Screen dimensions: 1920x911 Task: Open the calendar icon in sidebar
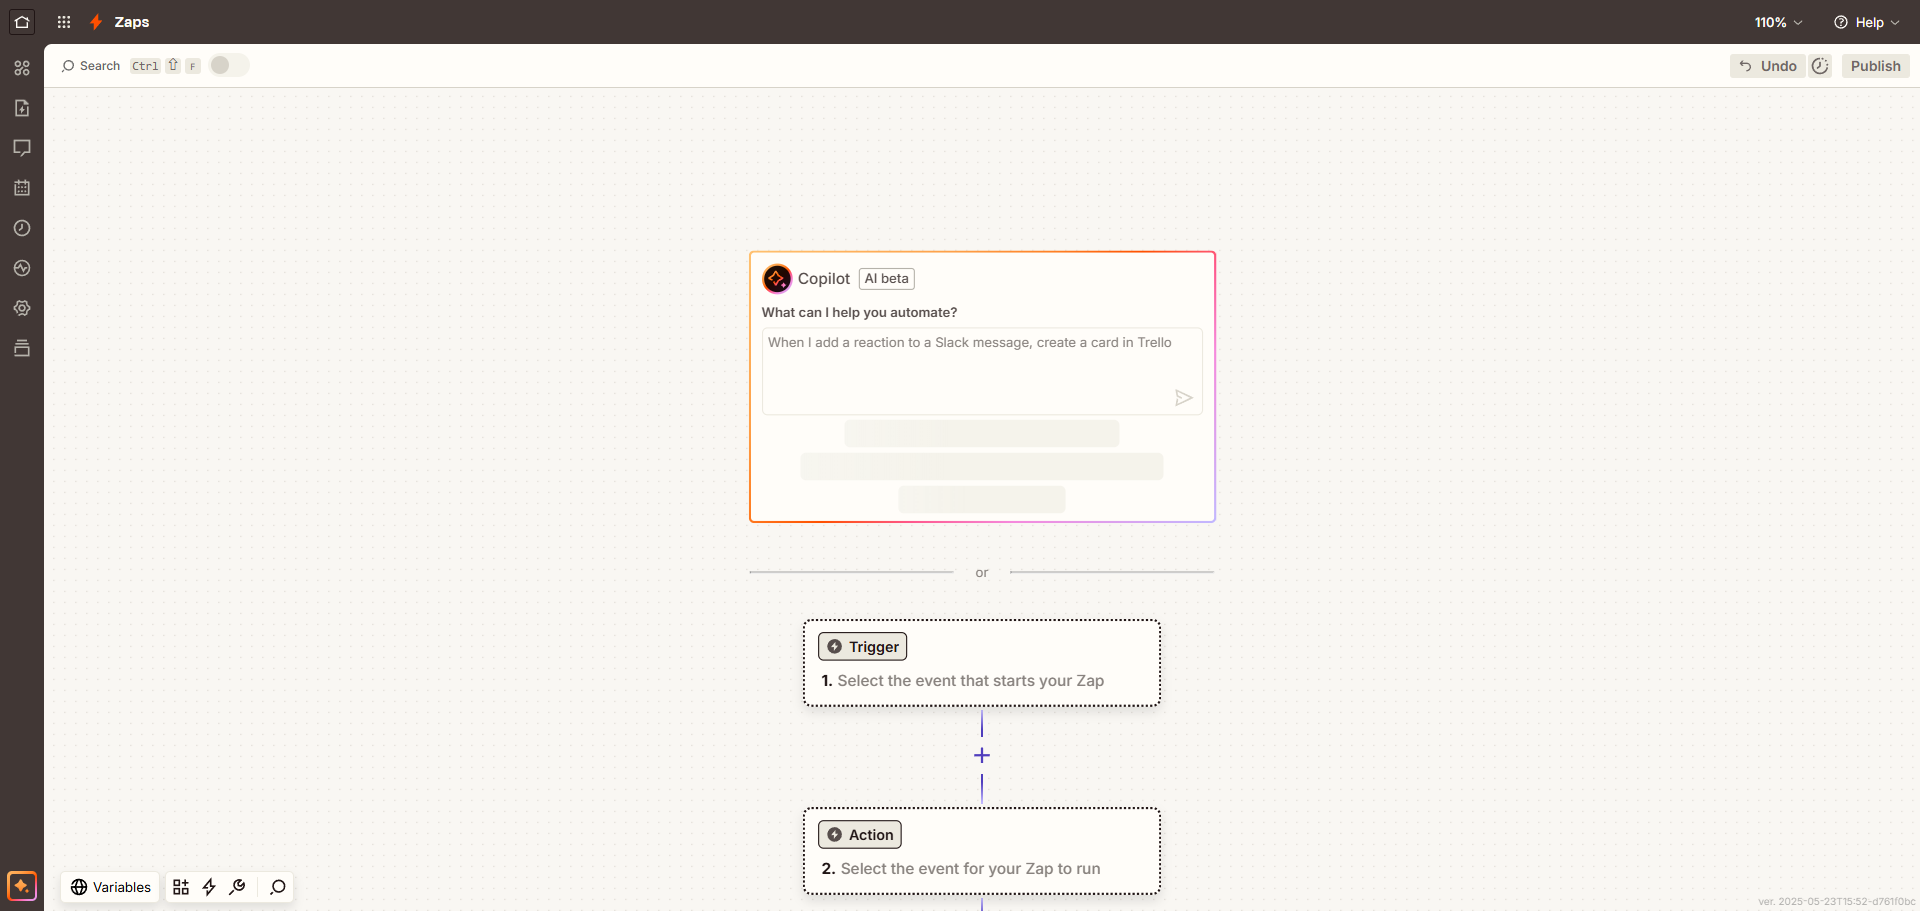point(22,188)
